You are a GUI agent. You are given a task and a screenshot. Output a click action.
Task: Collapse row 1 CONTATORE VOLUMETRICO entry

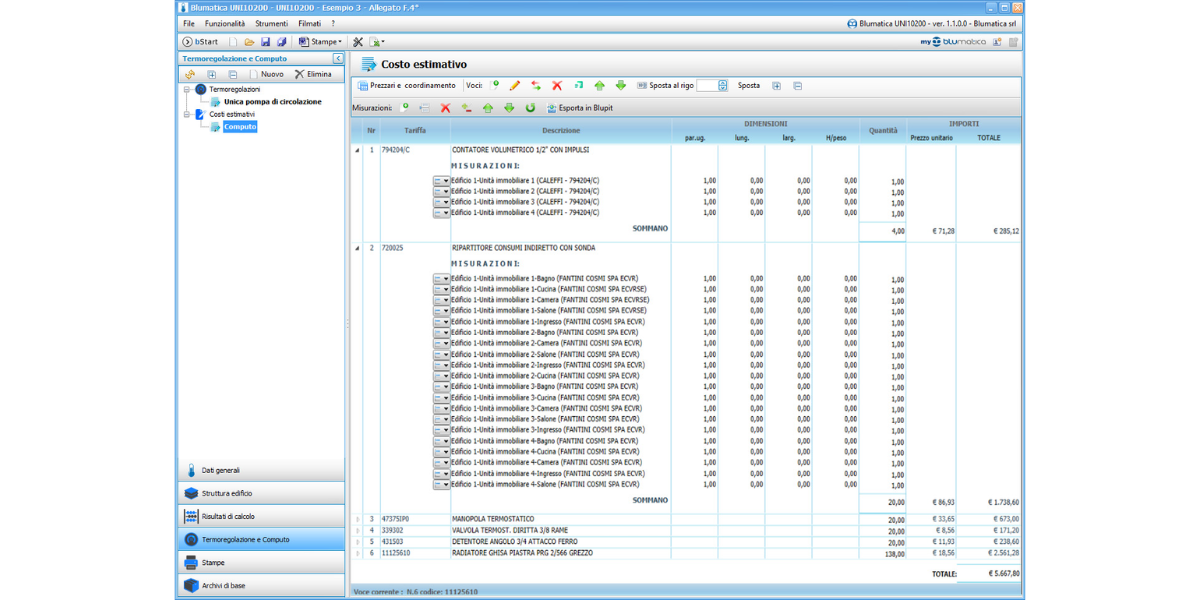[x=358, y=150]
